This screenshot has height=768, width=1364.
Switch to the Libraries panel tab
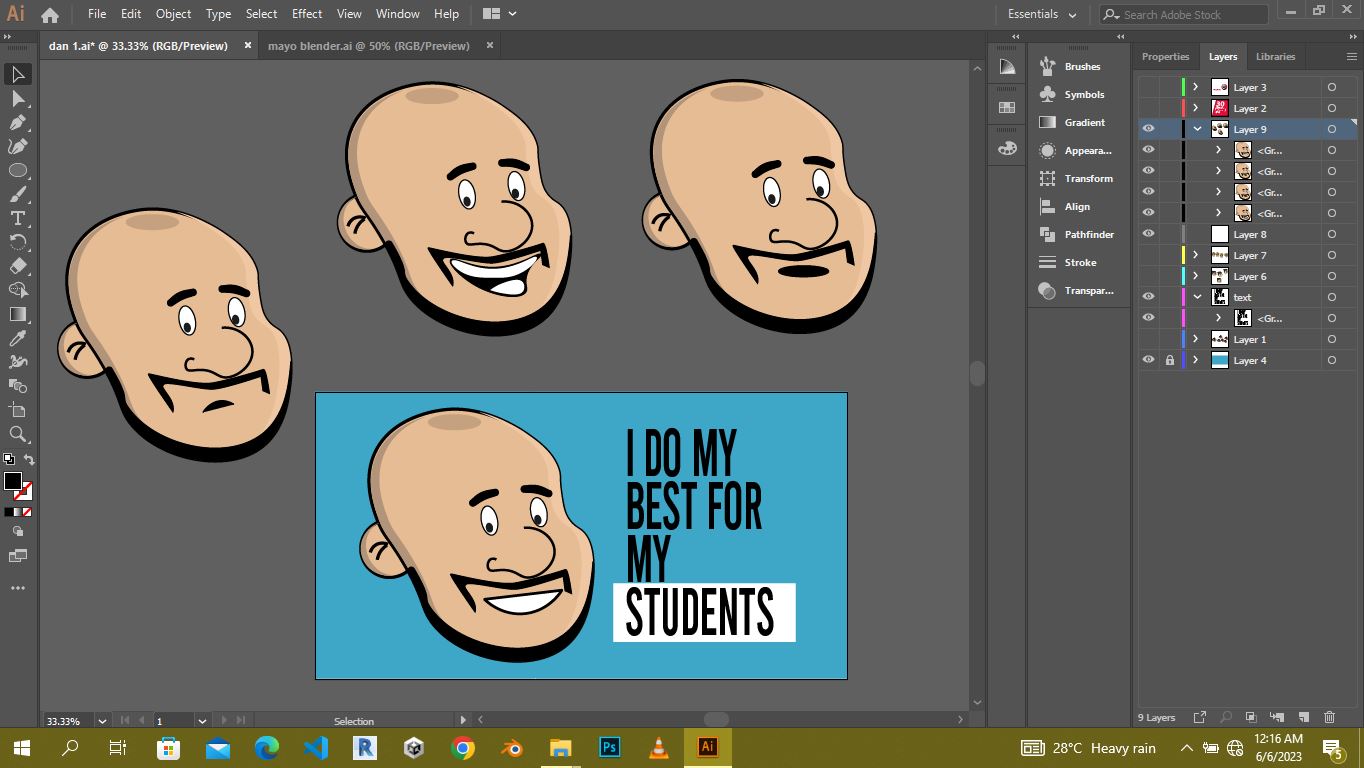point(1275,57)
